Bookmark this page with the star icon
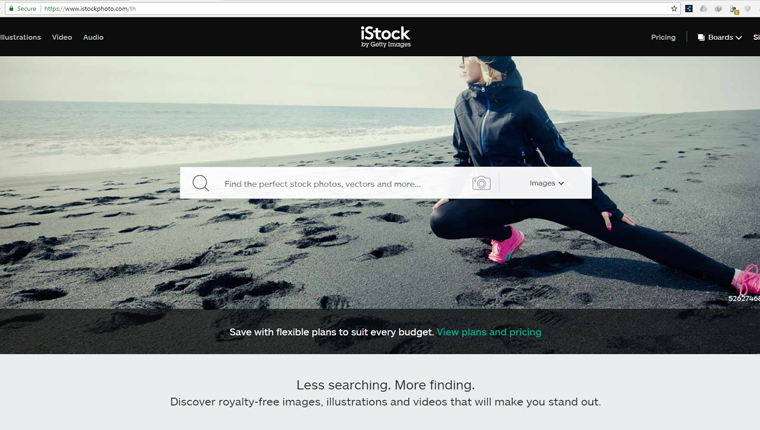 tap(674, 9)
